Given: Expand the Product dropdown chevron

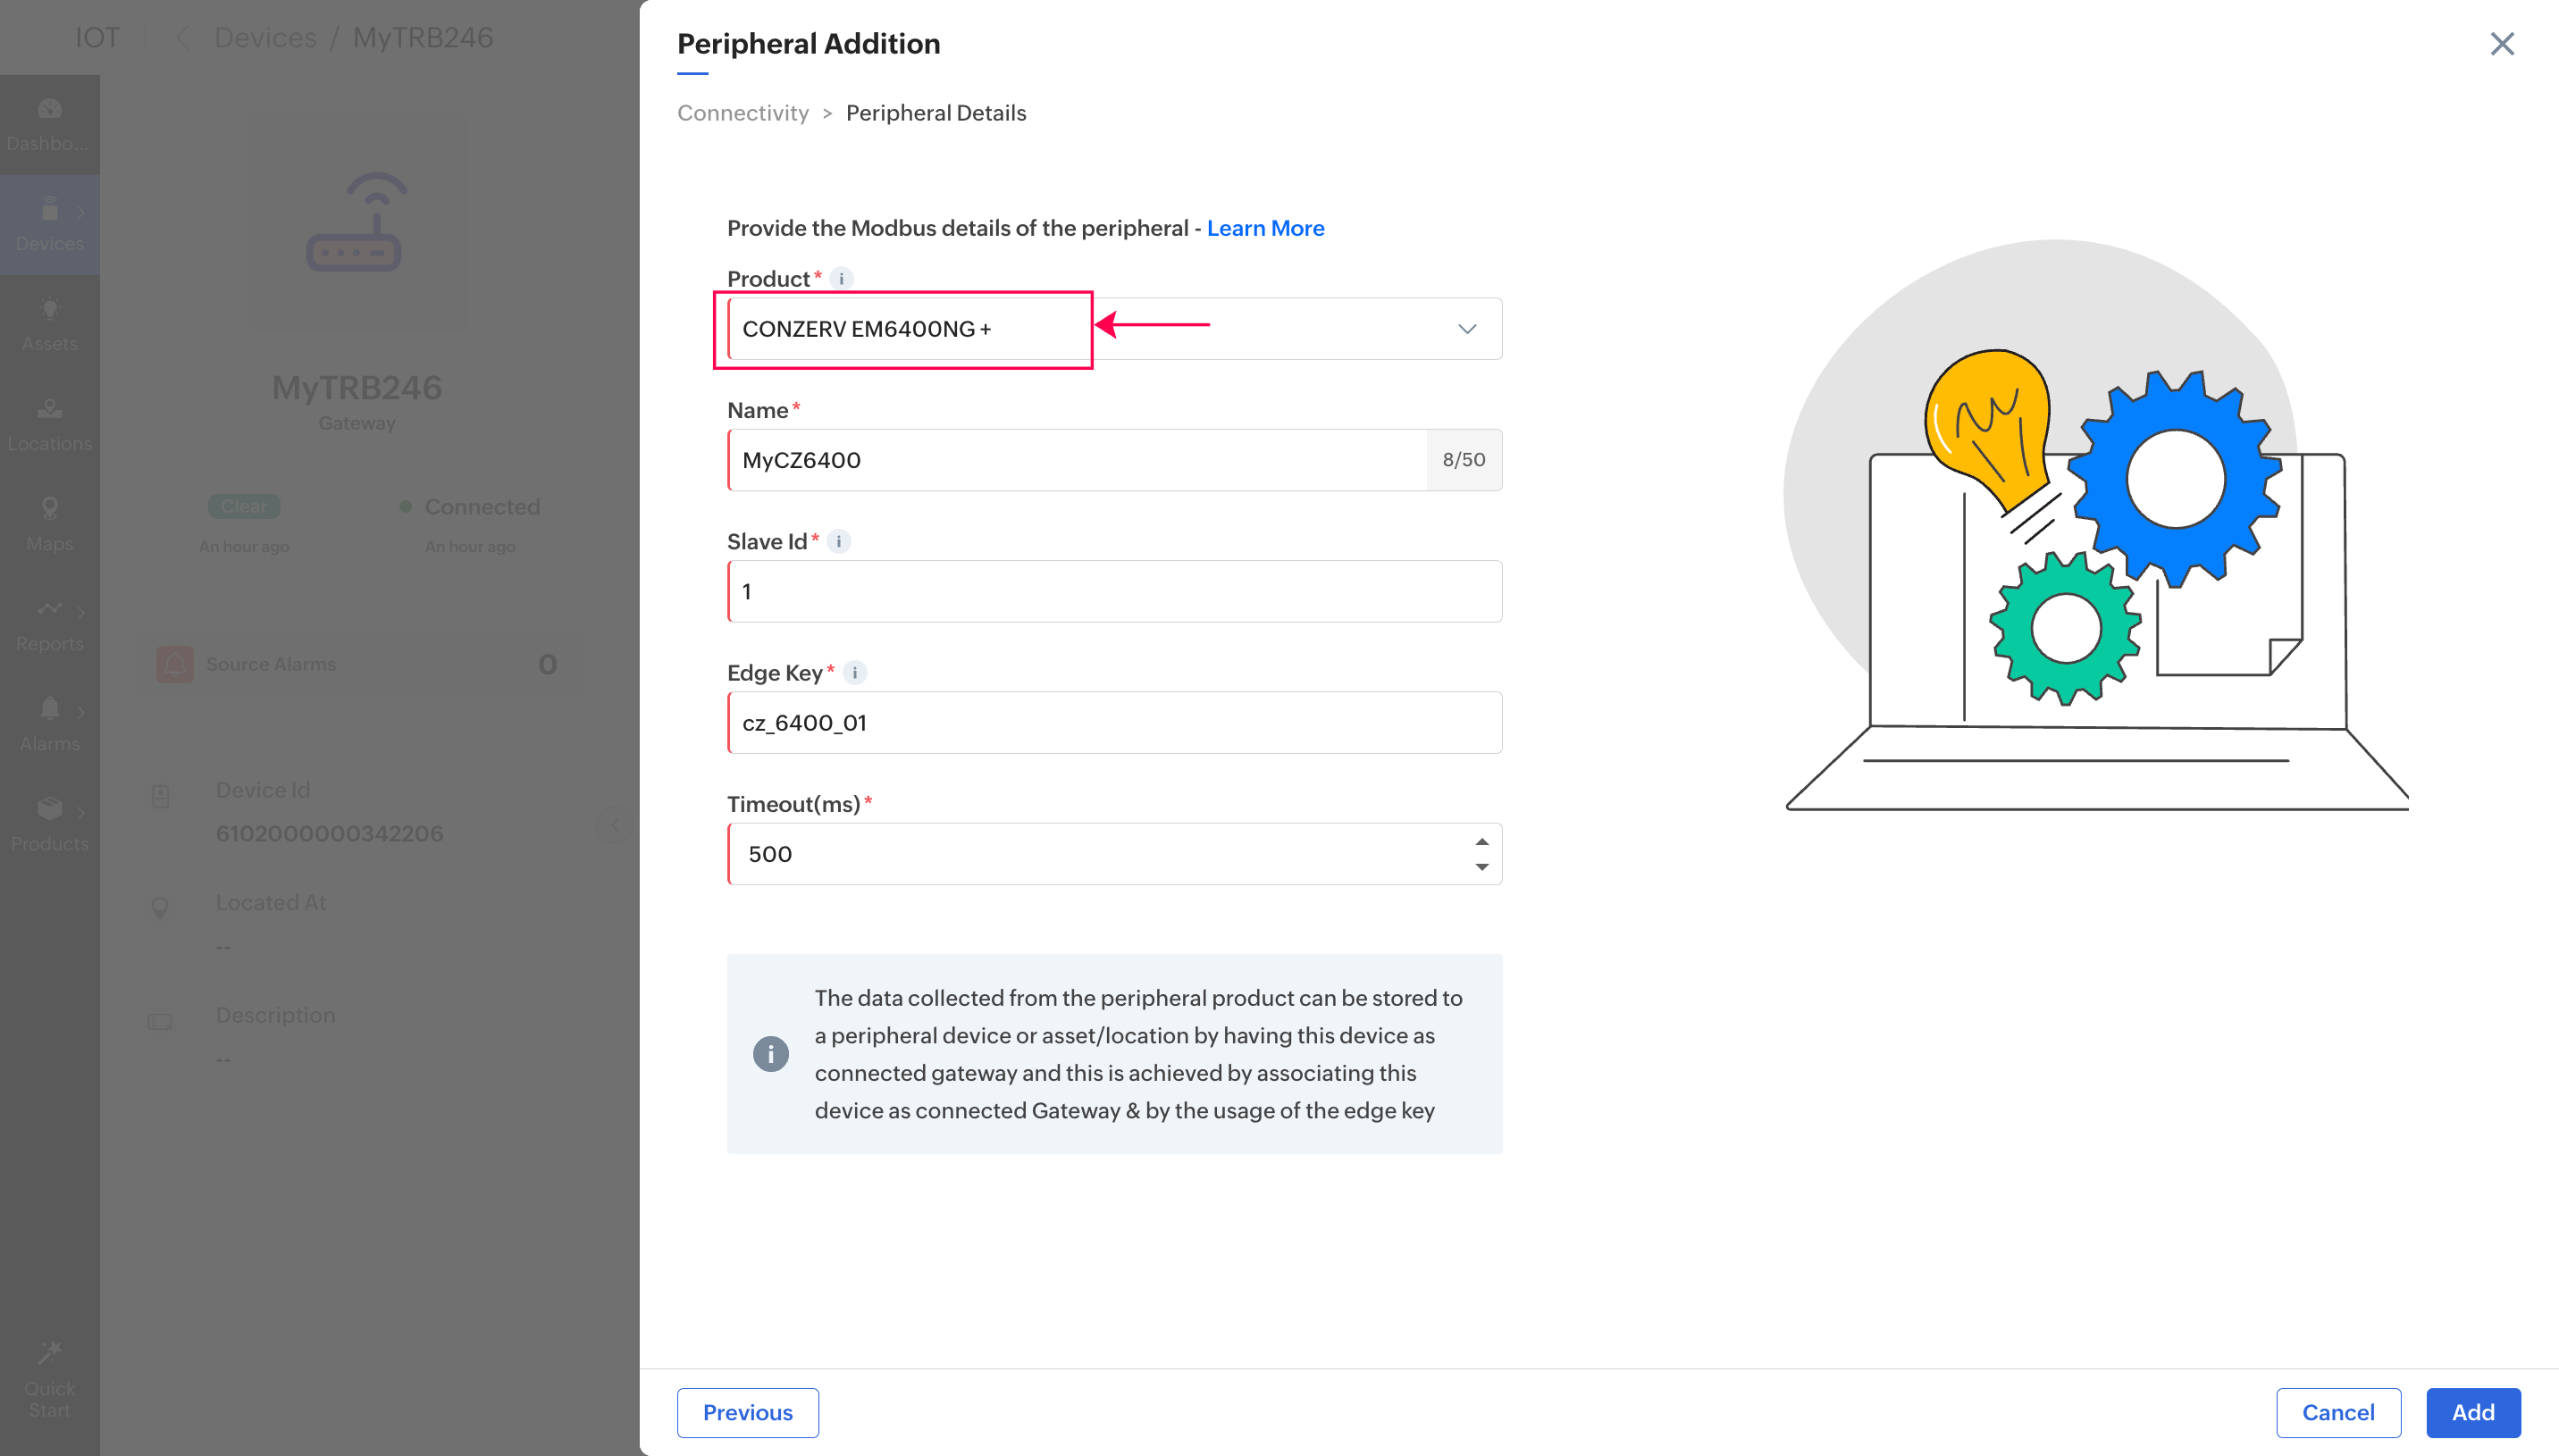Looking at the screenshot, I should 1466,329.
